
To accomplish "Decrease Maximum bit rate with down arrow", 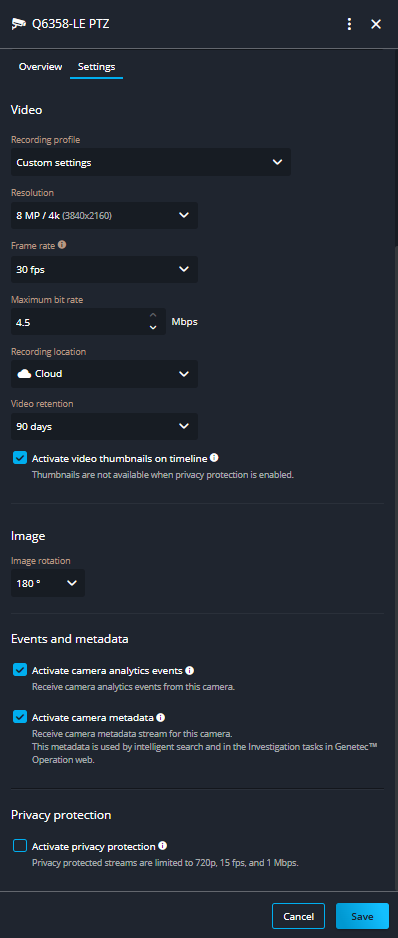I will 153,327.
